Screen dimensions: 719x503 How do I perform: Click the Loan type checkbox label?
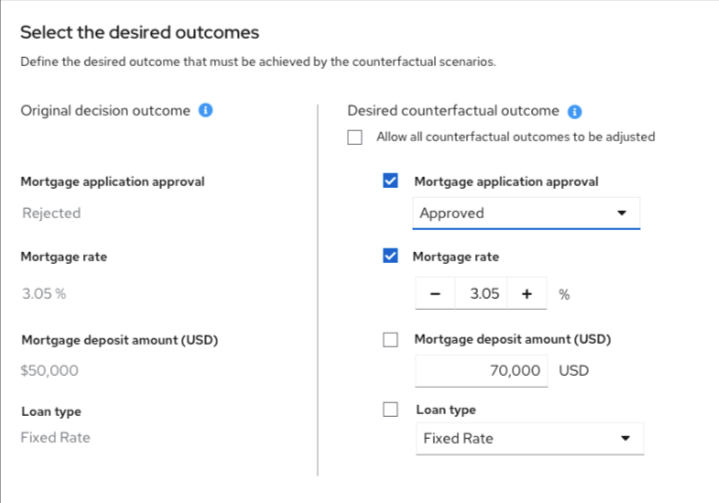(446, 410)
